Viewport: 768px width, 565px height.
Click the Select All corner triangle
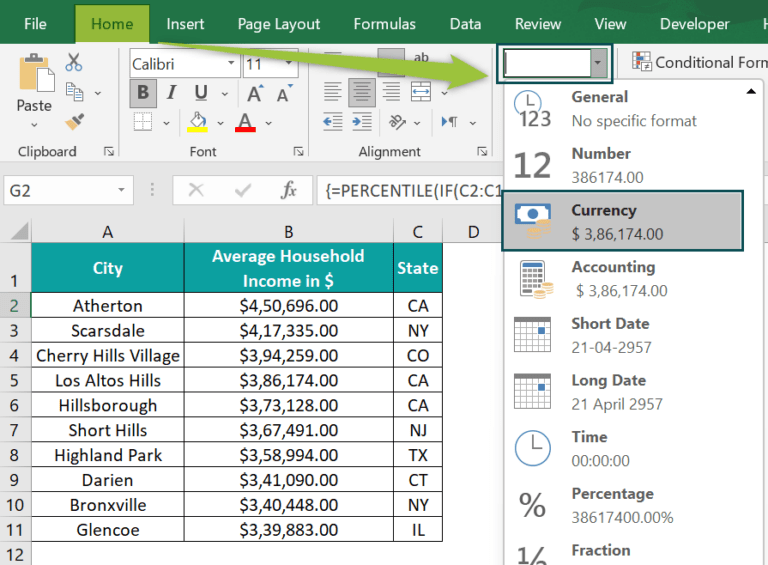click(x=20, y=231)
